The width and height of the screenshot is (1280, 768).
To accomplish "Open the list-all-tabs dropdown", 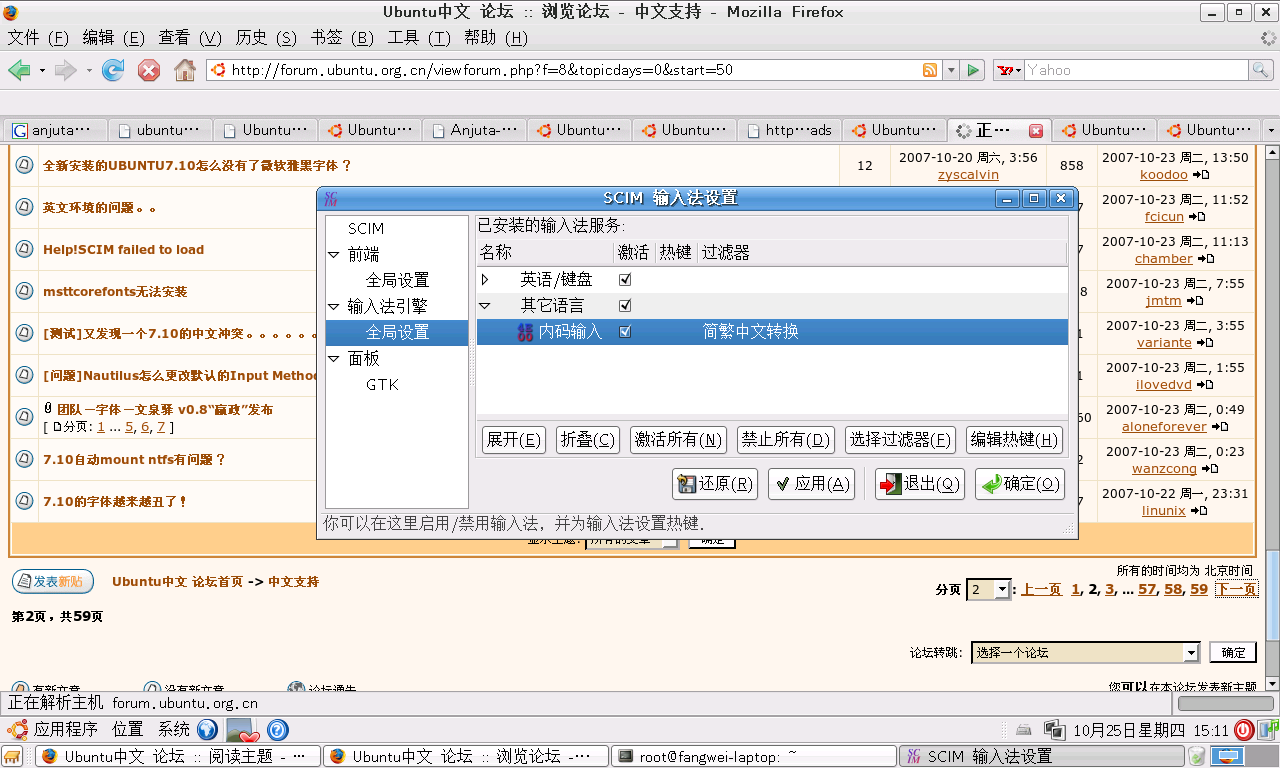I will coord(1271,131).
